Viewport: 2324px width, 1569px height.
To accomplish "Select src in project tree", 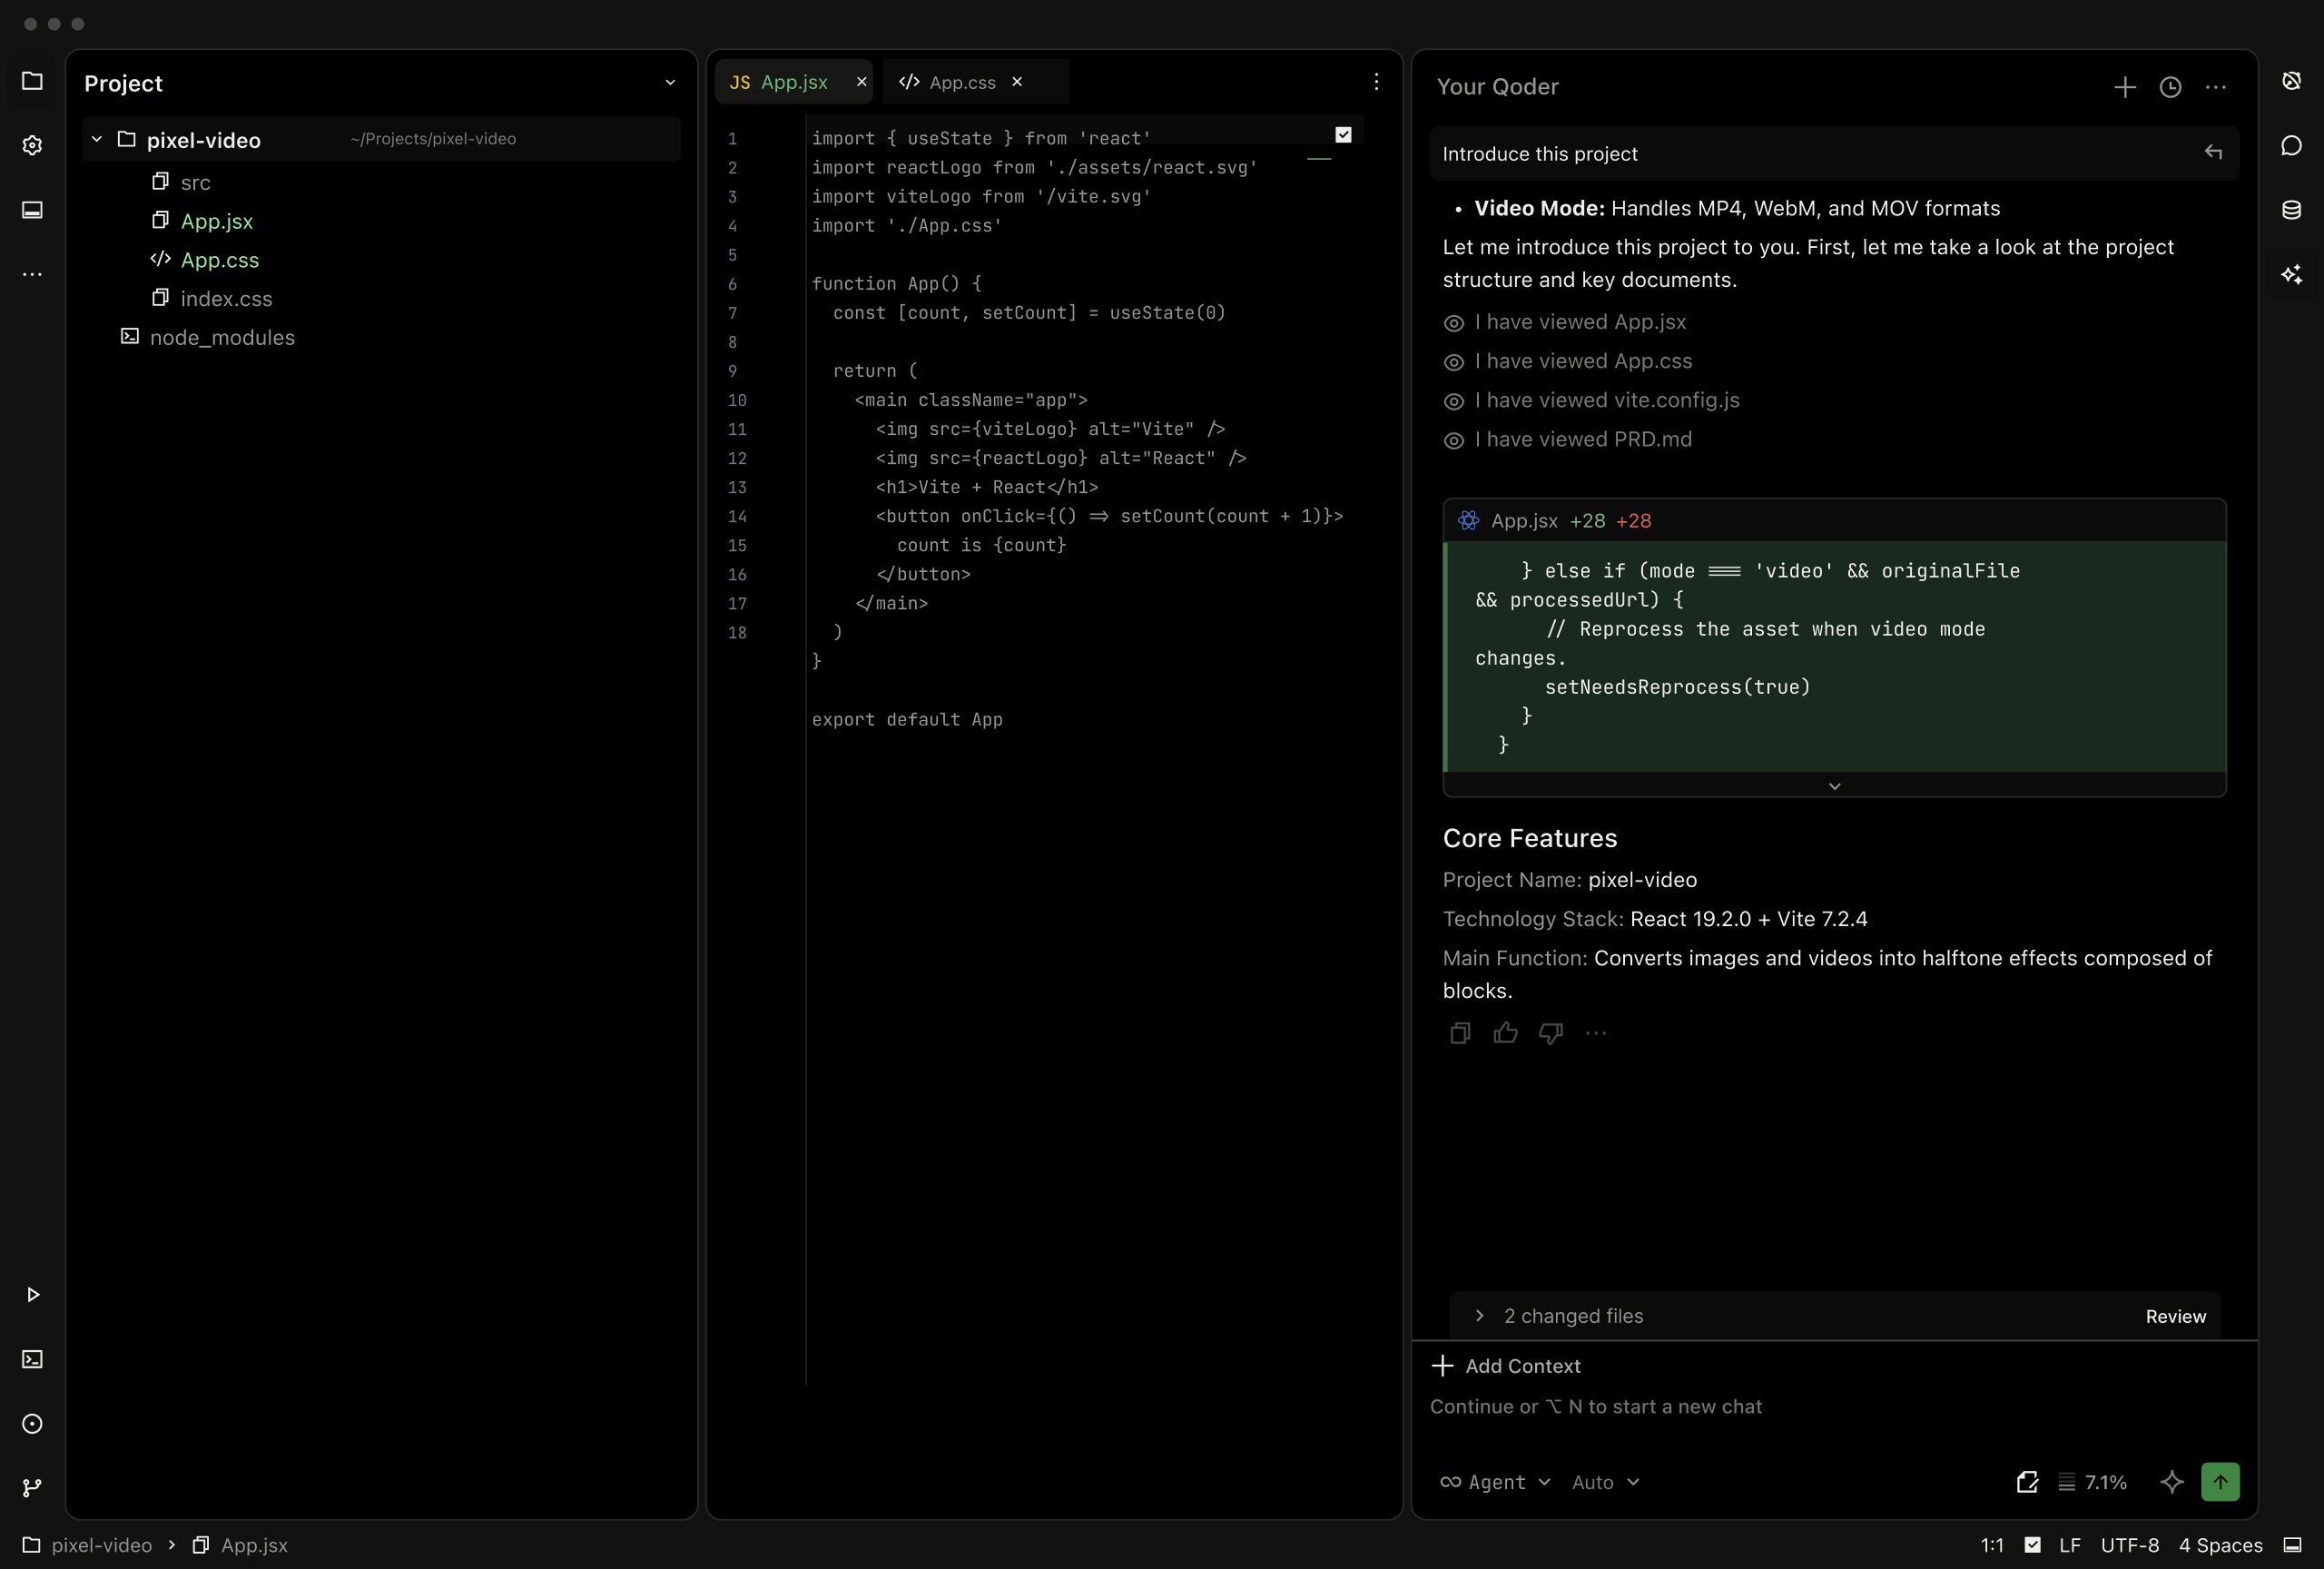I will click(195, 182).
